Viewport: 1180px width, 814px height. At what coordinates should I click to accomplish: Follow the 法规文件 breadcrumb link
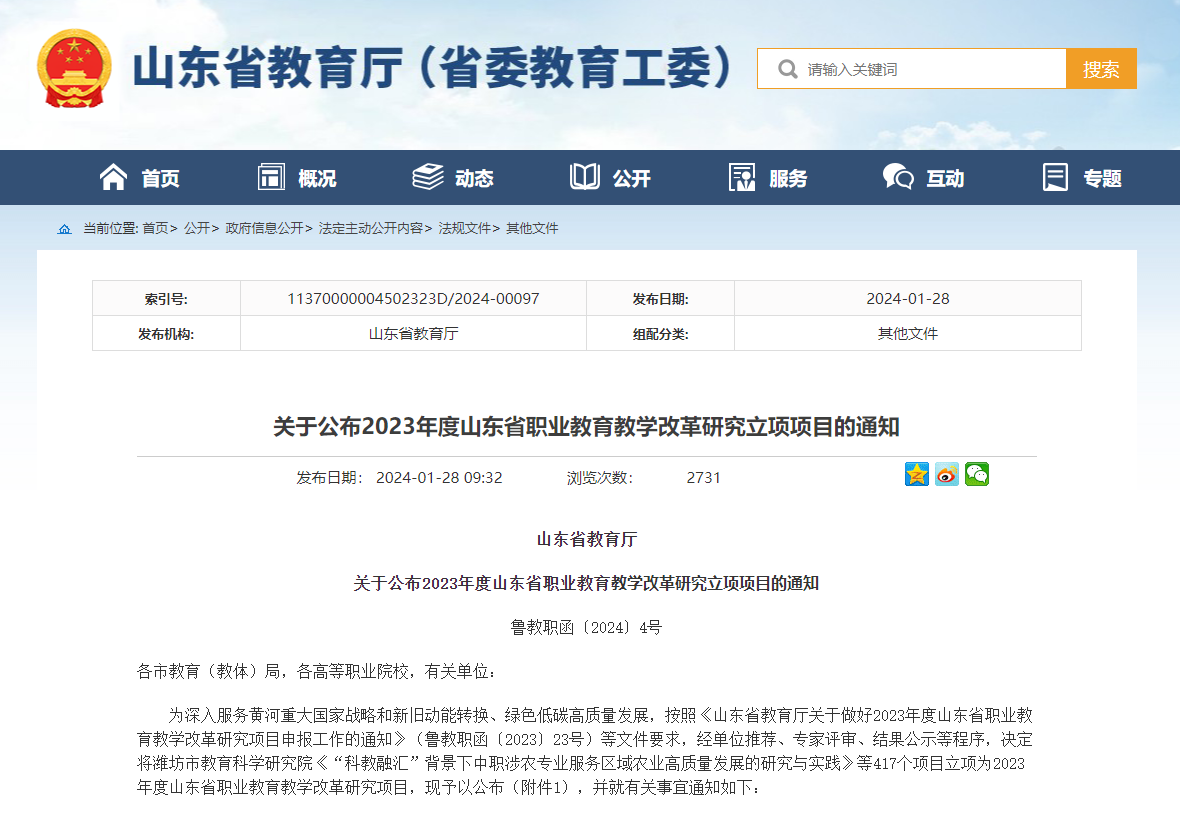tap(465, 228)
